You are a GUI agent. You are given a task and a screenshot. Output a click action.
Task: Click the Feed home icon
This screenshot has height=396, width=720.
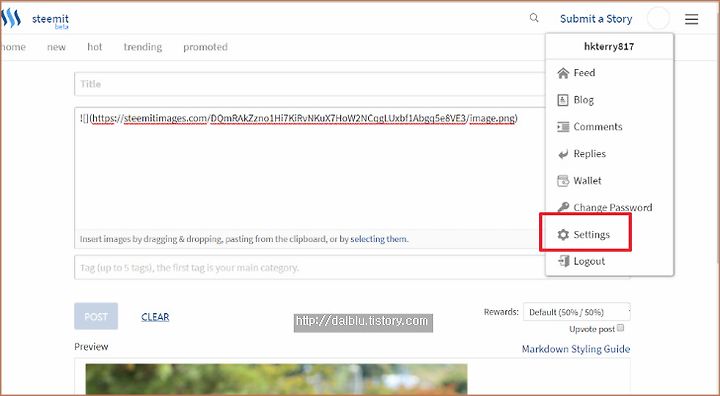pyautogui.click(x=563, y=73)
